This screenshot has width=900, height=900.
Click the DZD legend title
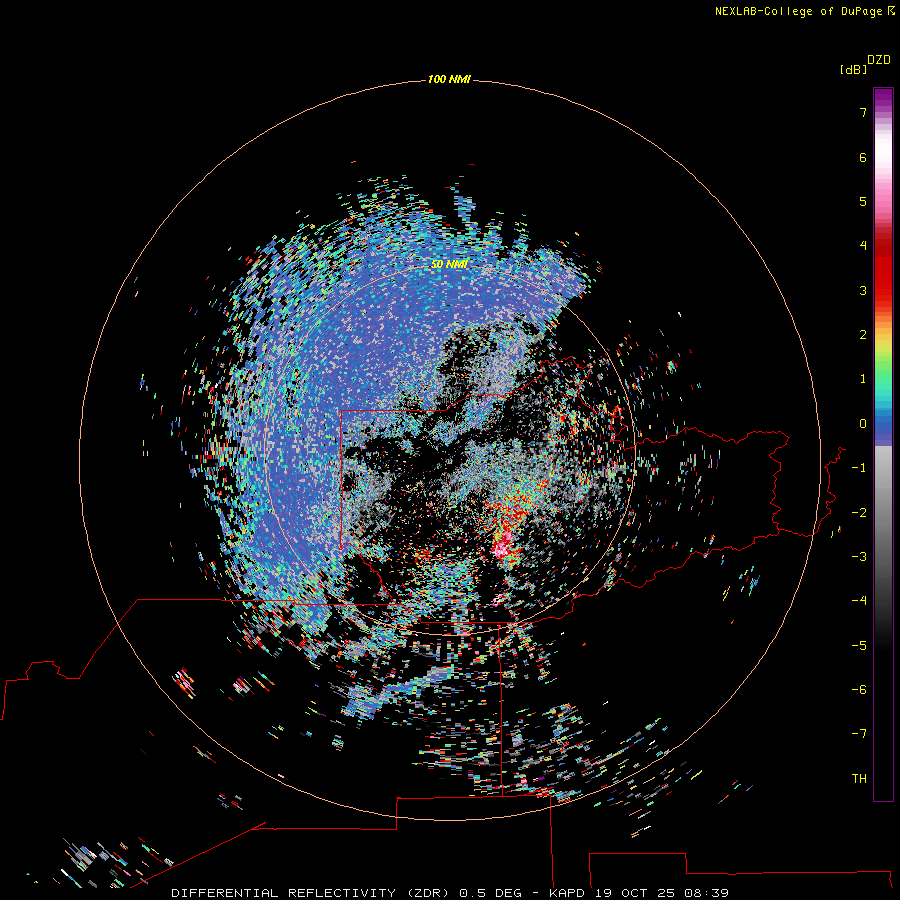[879, 60]
